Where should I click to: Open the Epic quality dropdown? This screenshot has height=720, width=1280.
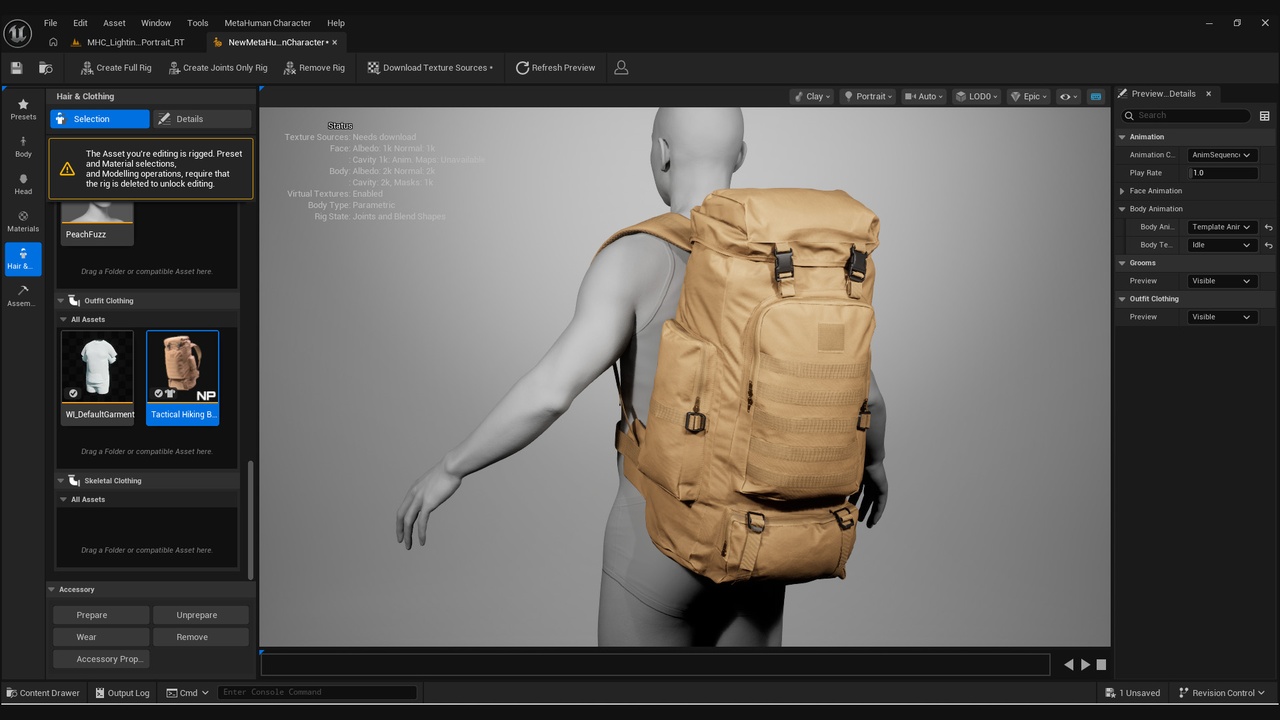pyautogui.click(x=1029, y=97)
